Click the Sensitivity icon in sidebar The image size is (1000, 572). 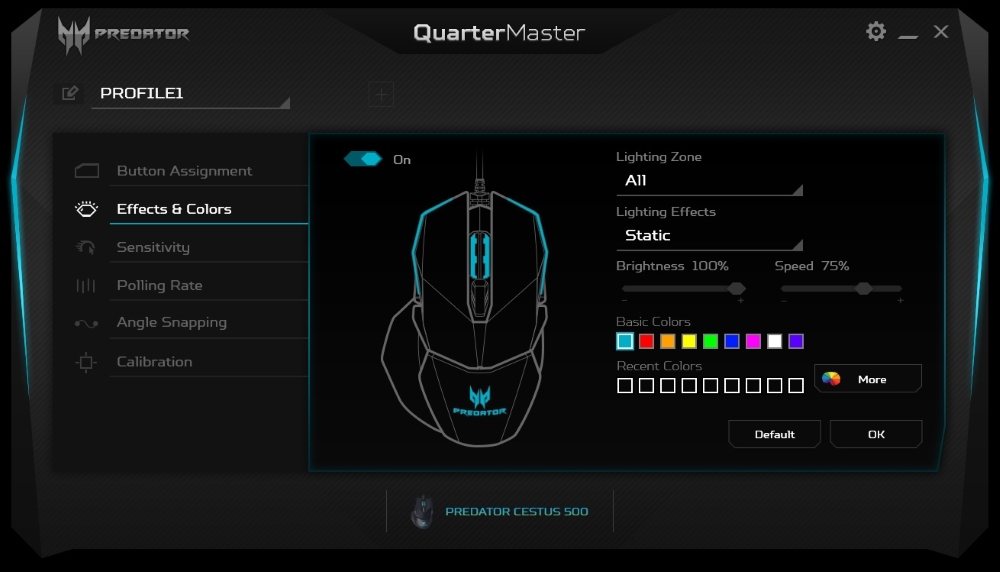86,247
